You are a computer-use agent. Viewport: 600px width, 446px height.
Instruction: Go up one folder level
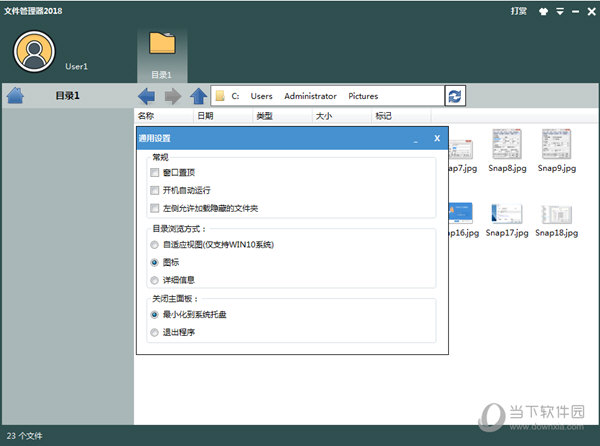point(199,96)
